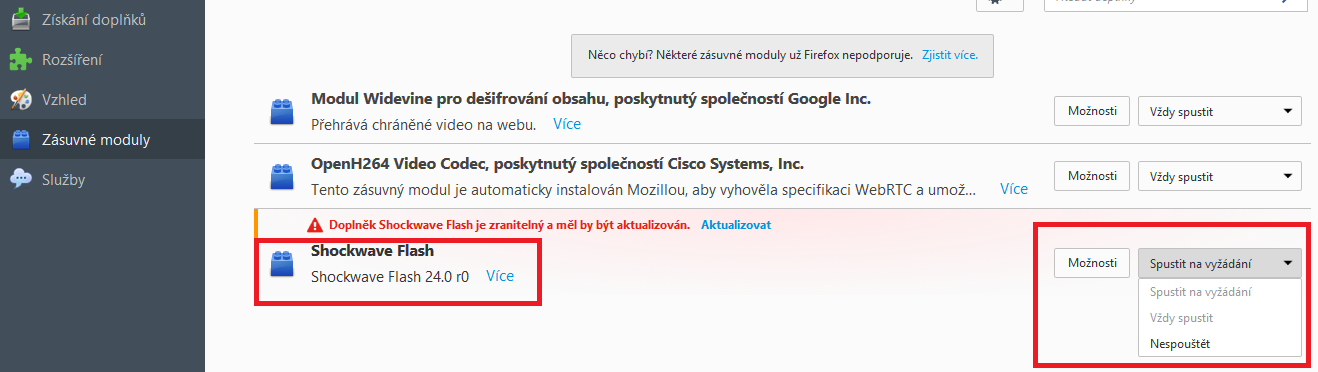Collapse the Shockwave Spustit na vyžádání dropdown
1318x372 pixels.
click(x=1219, y=263)
